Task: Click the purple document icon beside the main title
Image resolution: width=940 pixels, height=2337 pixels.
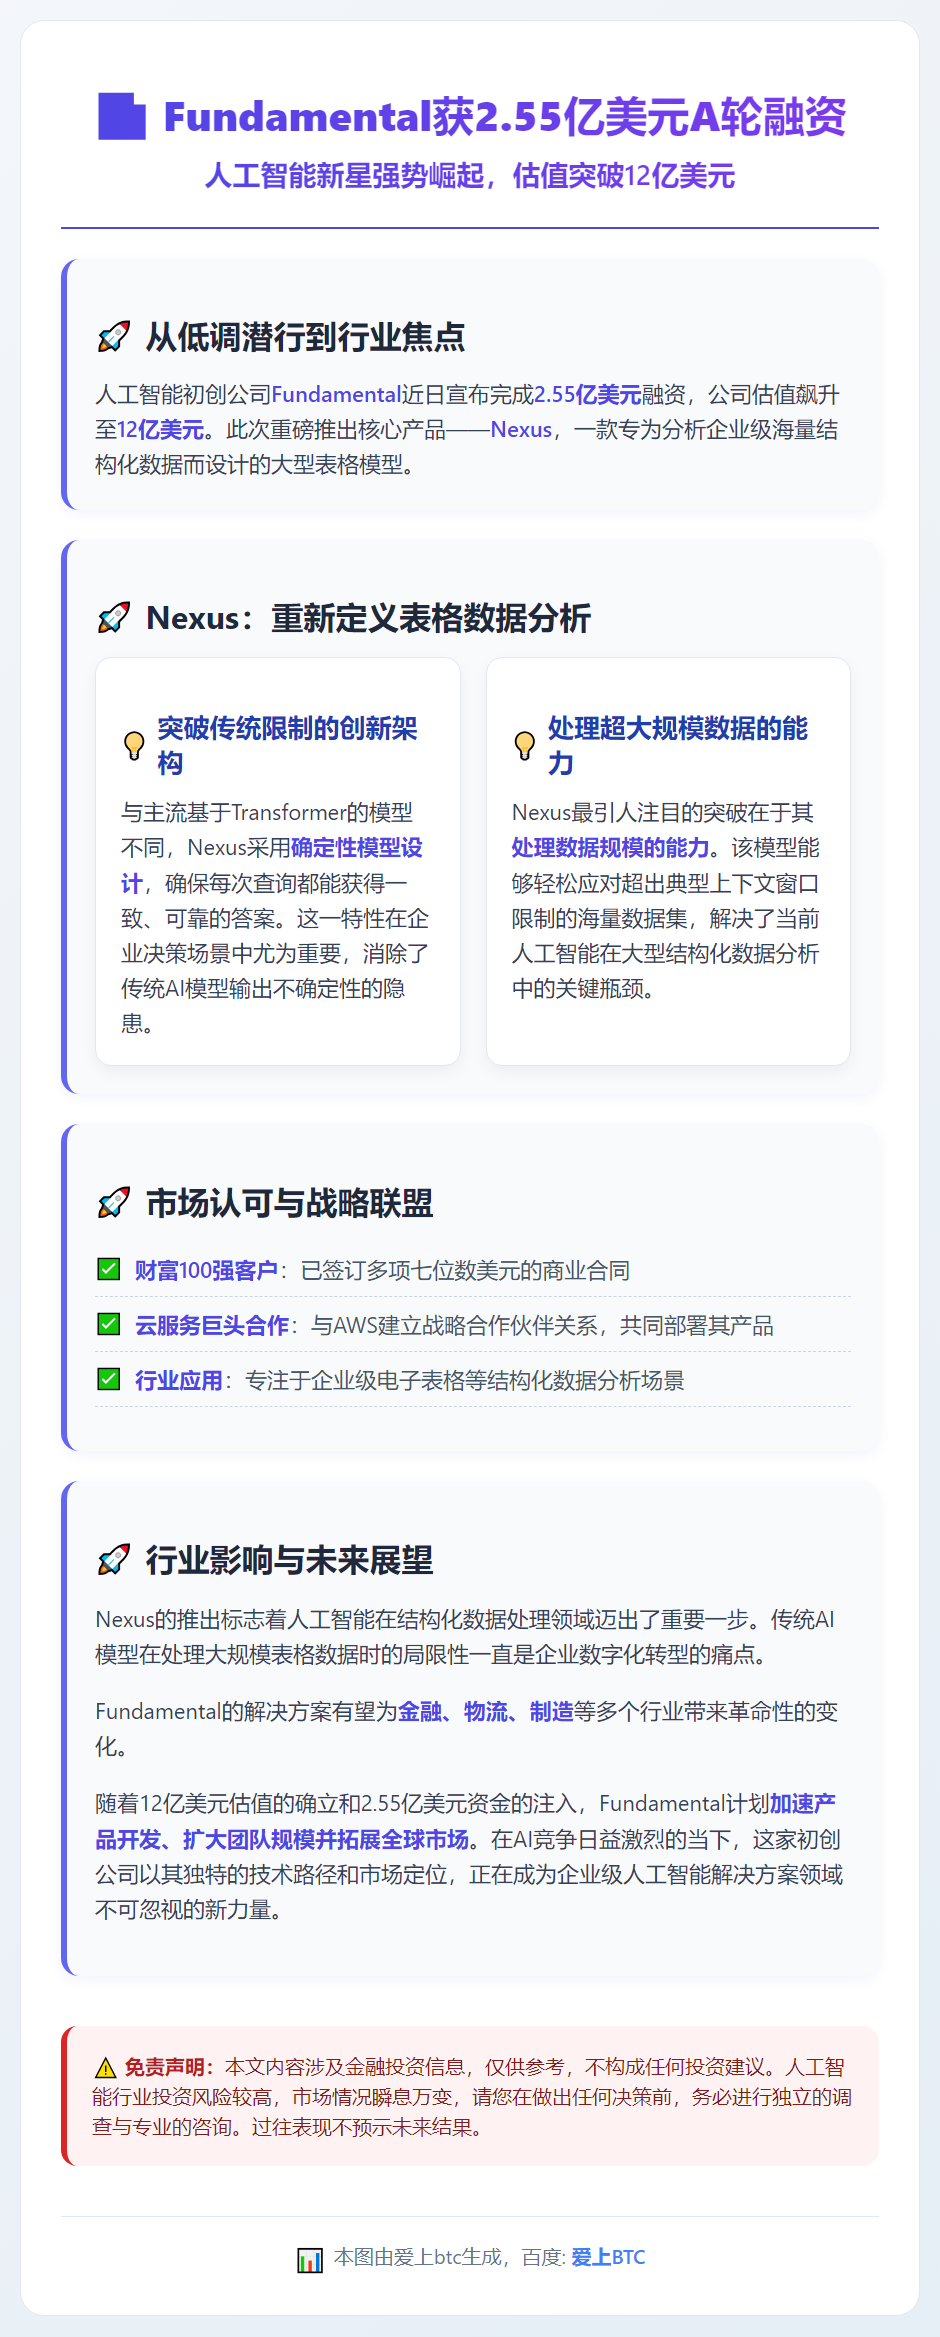Action: point(122,116)
